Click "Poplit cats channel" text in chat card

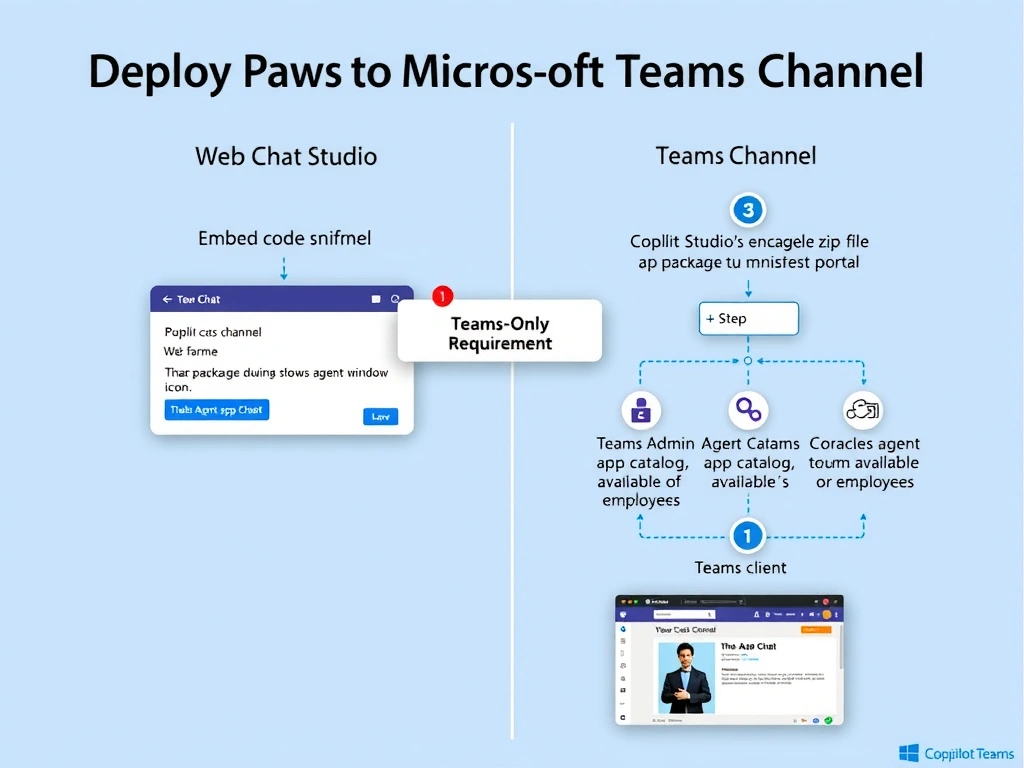(x=213, y=332)
